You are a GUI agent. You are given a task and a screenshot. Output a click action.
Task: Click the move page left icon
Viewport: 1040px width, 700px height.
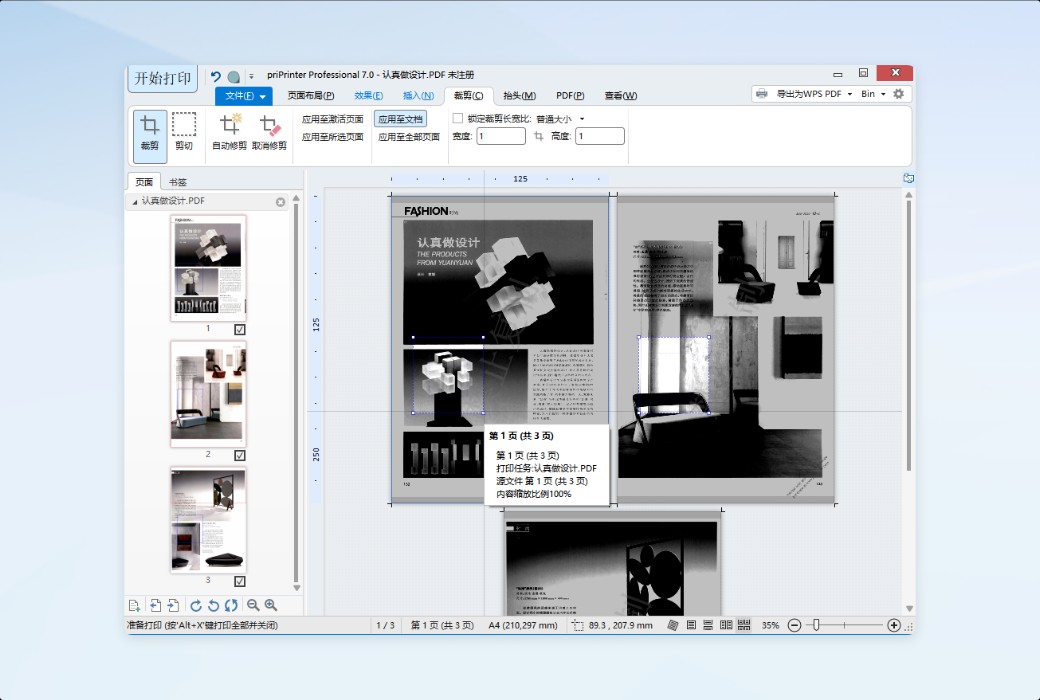click(x=155, y=605)
